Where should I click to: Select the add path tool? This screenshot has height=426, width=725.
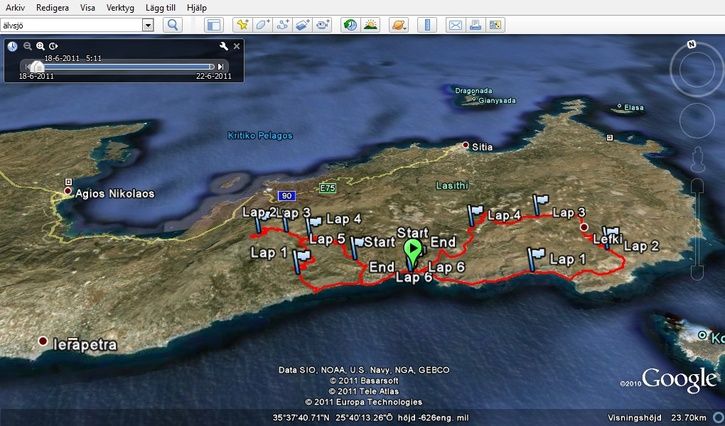[x=283, y=24]
